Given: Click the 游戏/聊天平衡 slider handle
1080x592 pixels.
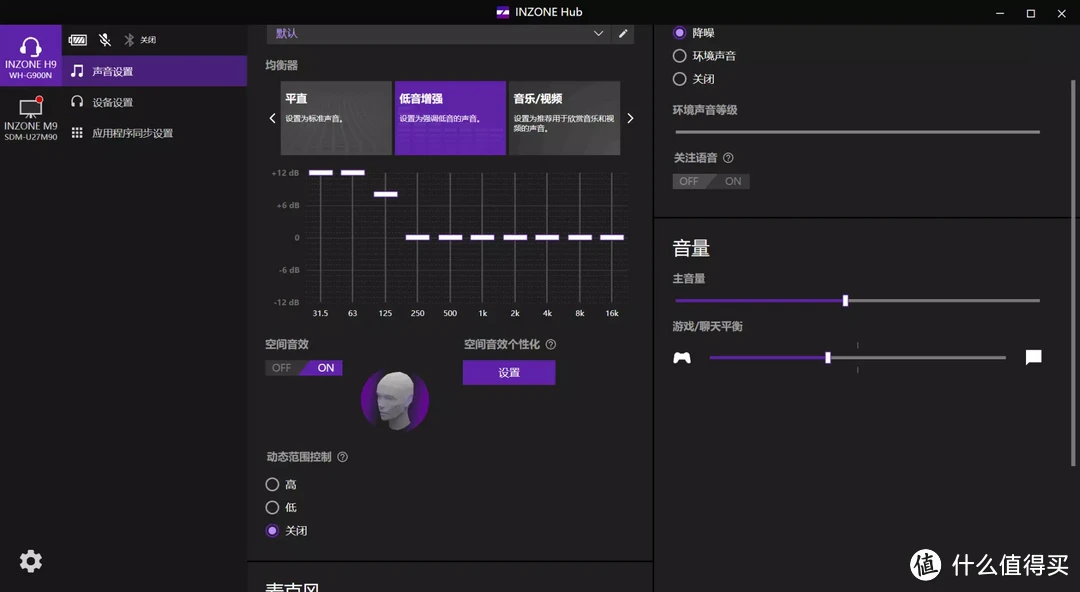Looking at the screenshot, I should coord(828,358).
